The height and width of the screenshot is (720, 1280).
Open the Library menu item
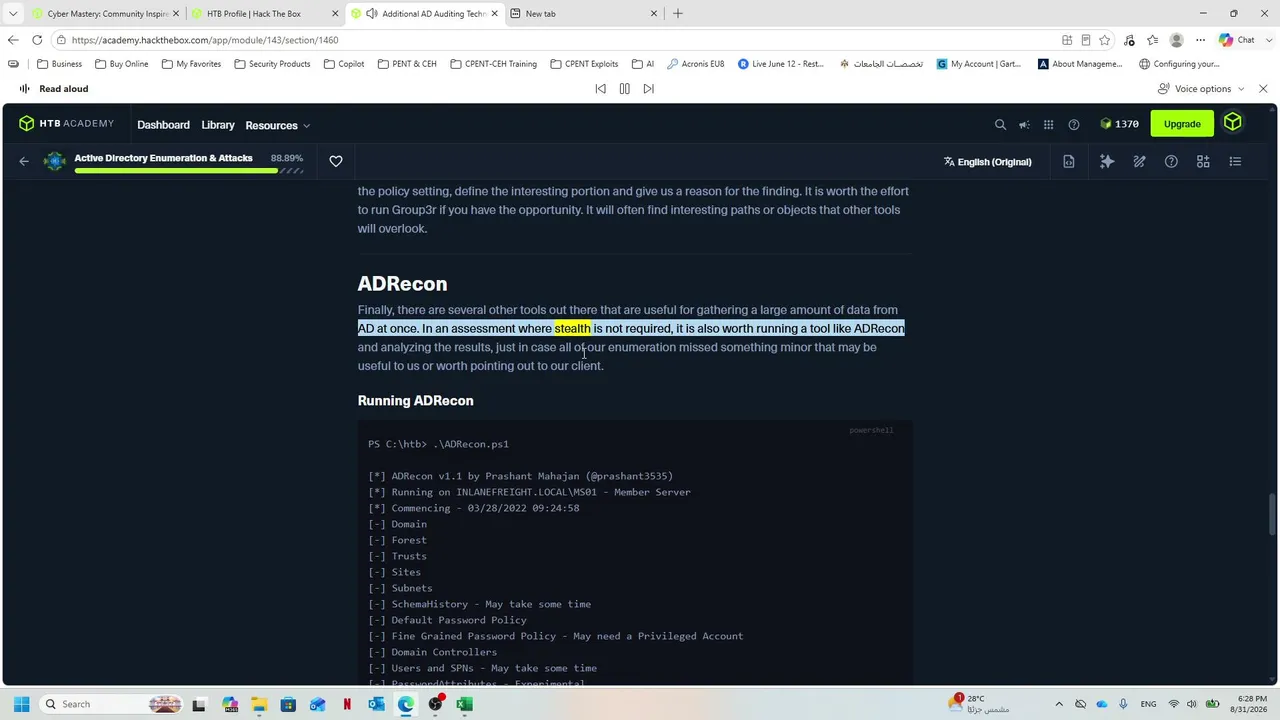pos(218,125)
